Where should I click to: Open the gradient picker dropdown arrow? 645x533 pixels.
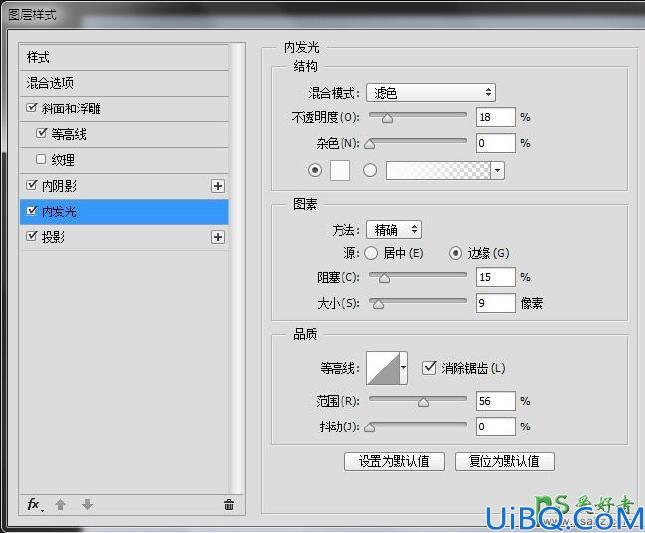pyautogui.click(x=497, y=170)
